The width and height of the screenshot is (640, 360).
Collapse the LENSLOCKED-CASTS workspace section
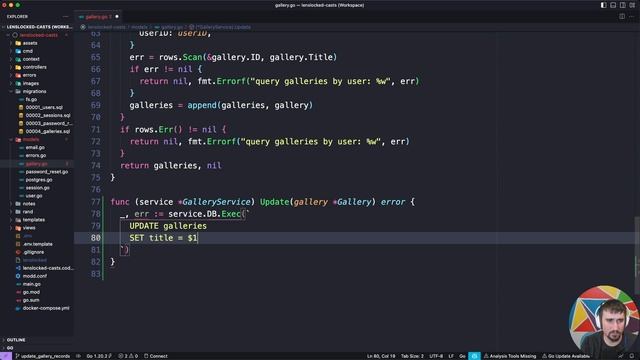pos(38,27)
